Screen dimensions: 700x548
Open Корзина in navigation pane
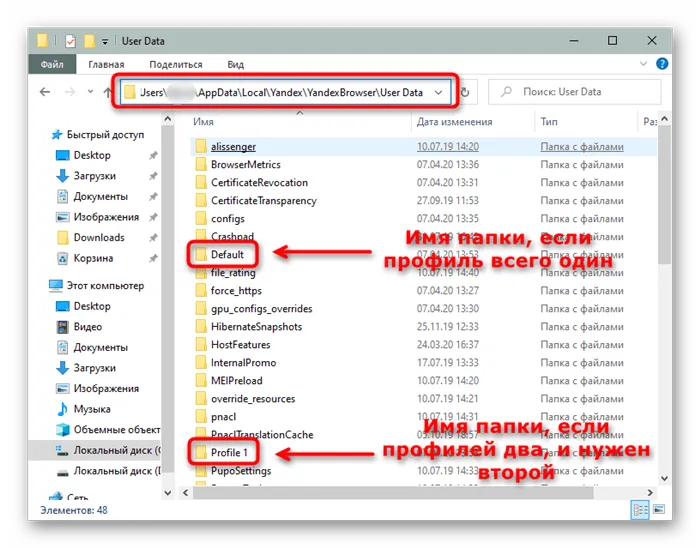pyautogui.click(x=93, y=258)
